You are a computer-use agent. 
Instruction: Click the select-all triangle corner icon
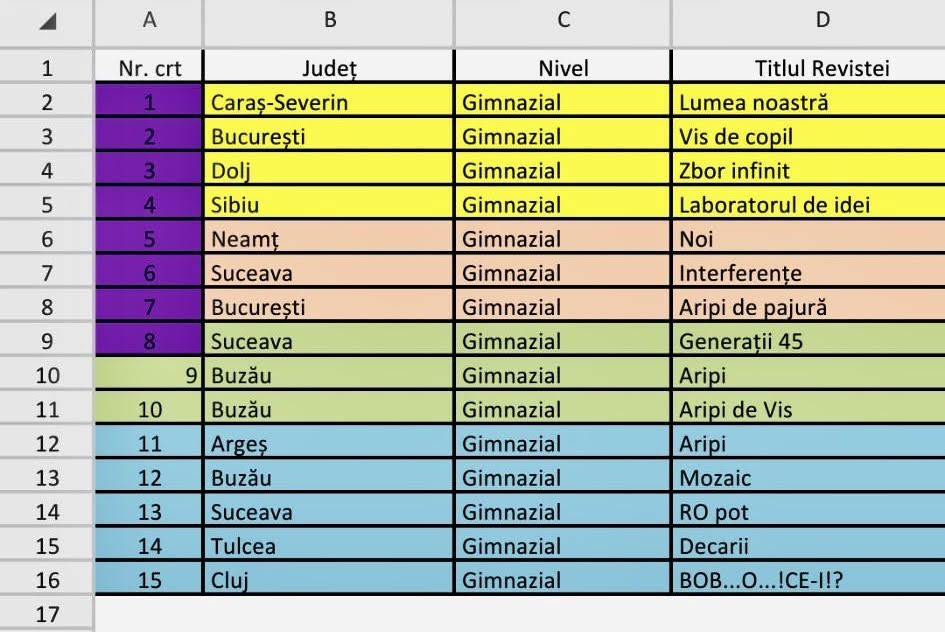48,22
